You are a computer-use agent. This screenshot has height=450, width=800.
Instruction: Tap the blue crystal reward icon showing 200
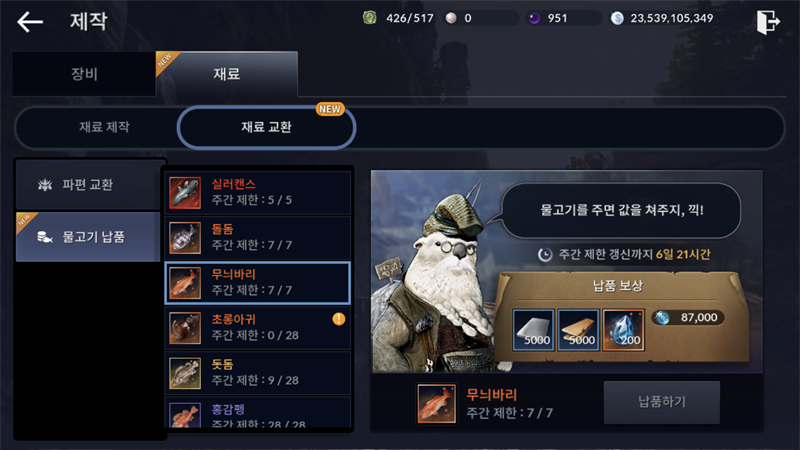623,330
